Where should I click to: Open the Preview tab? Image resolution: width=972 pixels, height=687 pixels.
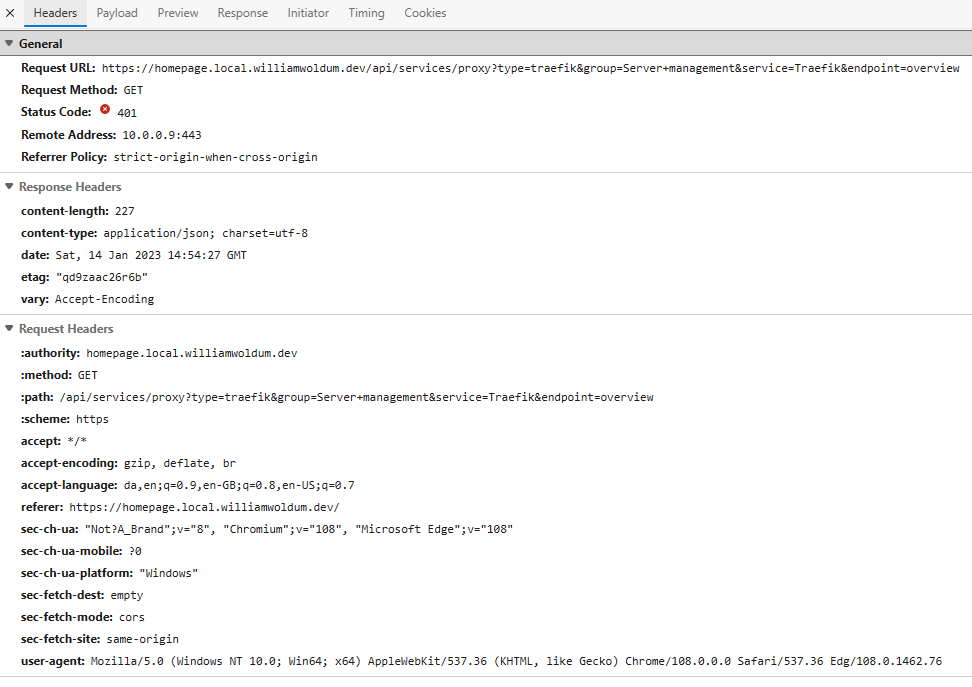point(177,13)
